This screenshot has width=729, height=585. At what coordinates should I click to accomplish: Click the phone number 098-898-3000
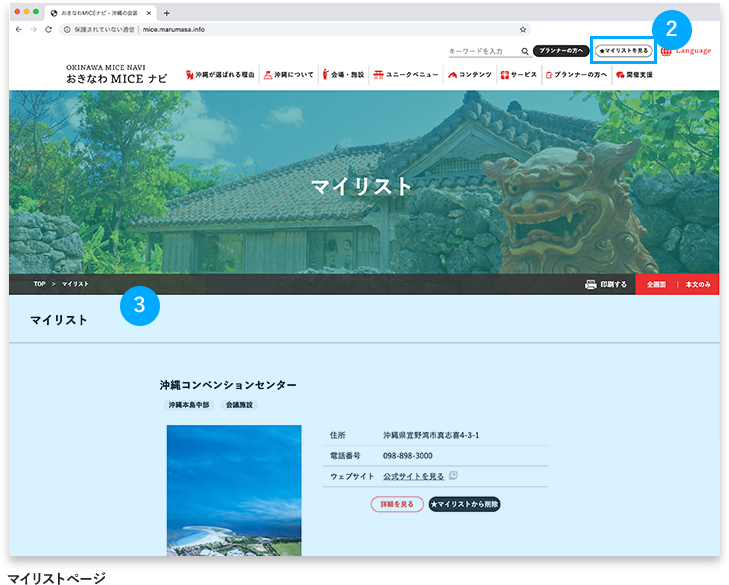click(x=408, y=456)
